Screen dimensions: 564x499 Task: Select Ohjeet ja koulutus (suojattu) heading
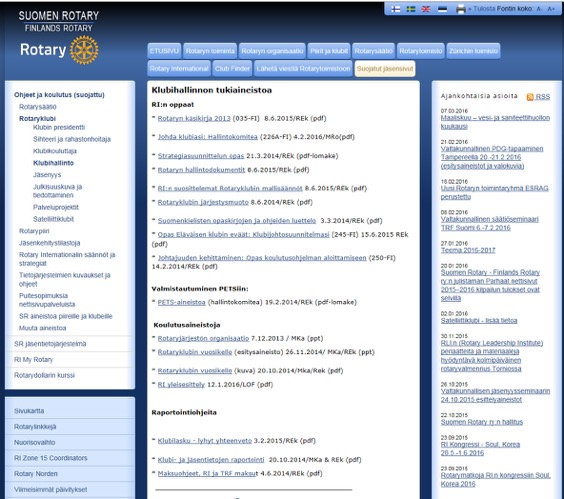[x=59, y=95]
